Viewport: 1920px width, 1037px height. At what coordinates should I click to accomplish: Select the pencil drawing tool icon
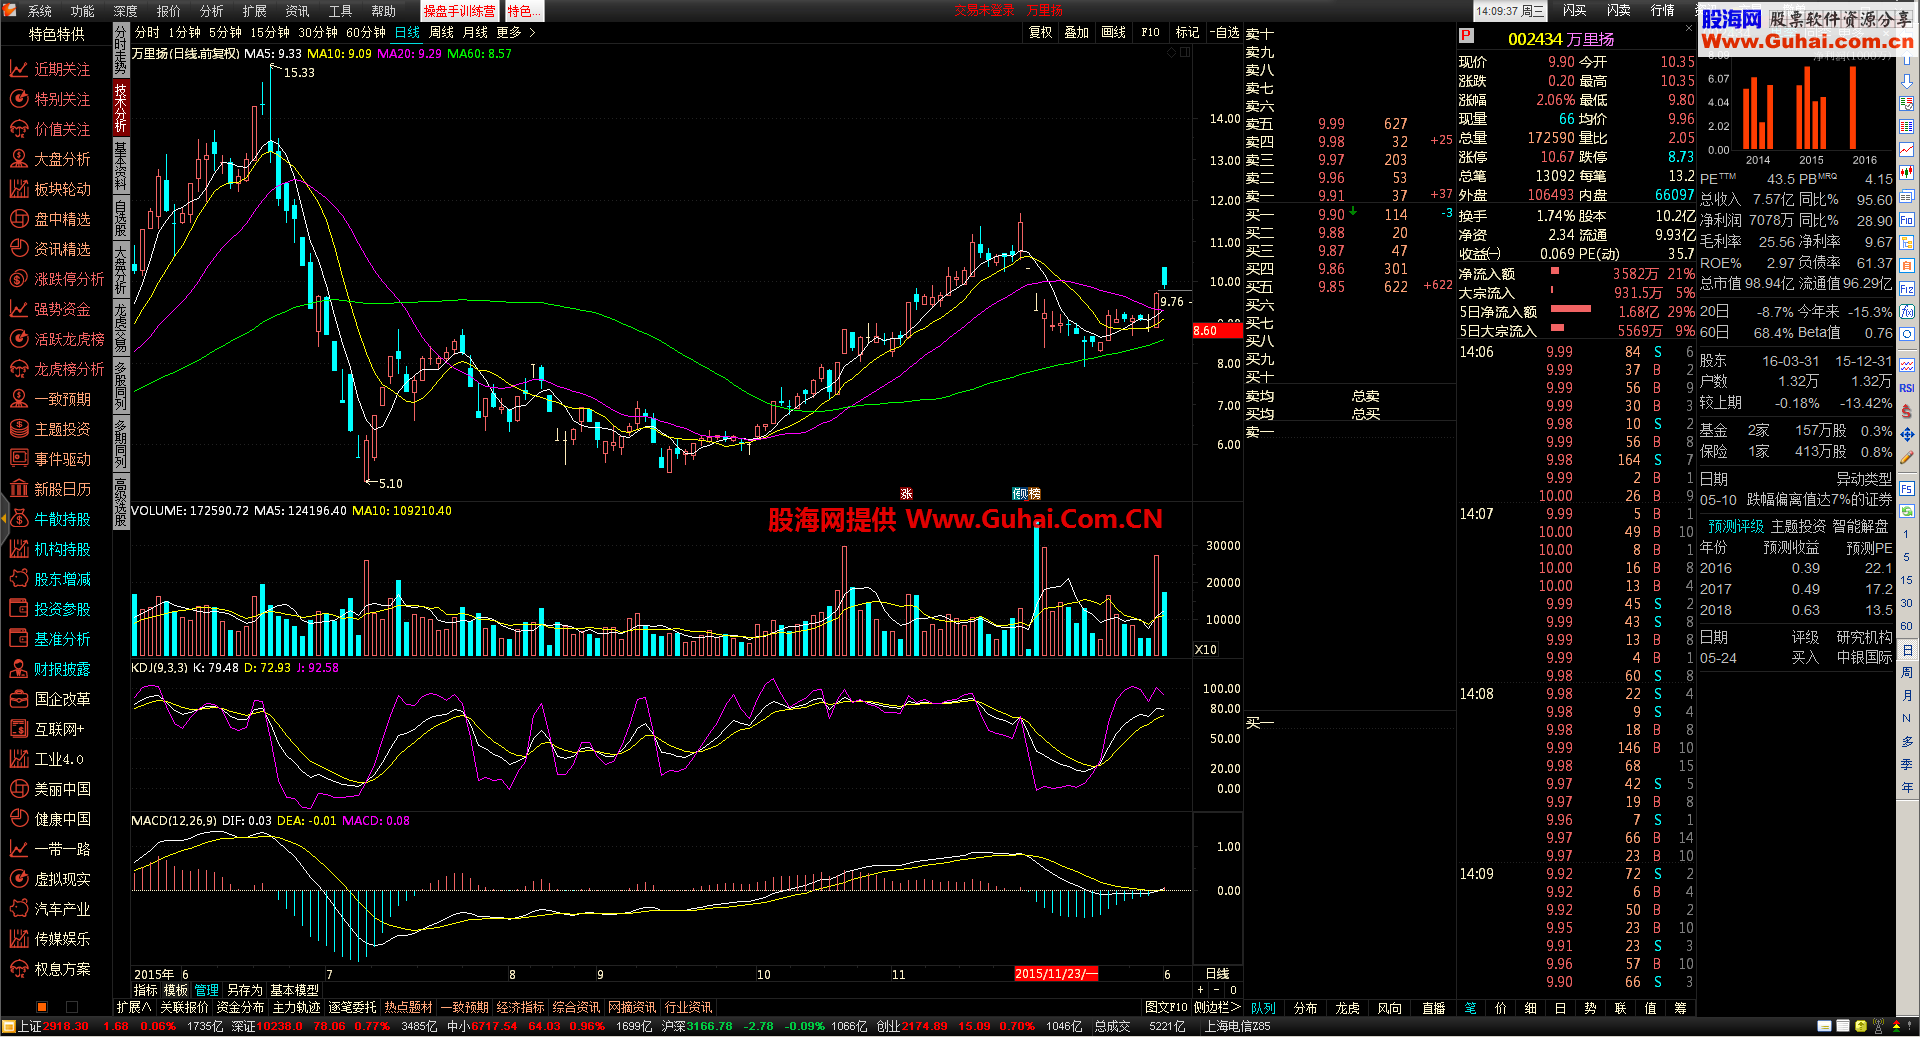pyautogui.click(x=1907, y=457)
